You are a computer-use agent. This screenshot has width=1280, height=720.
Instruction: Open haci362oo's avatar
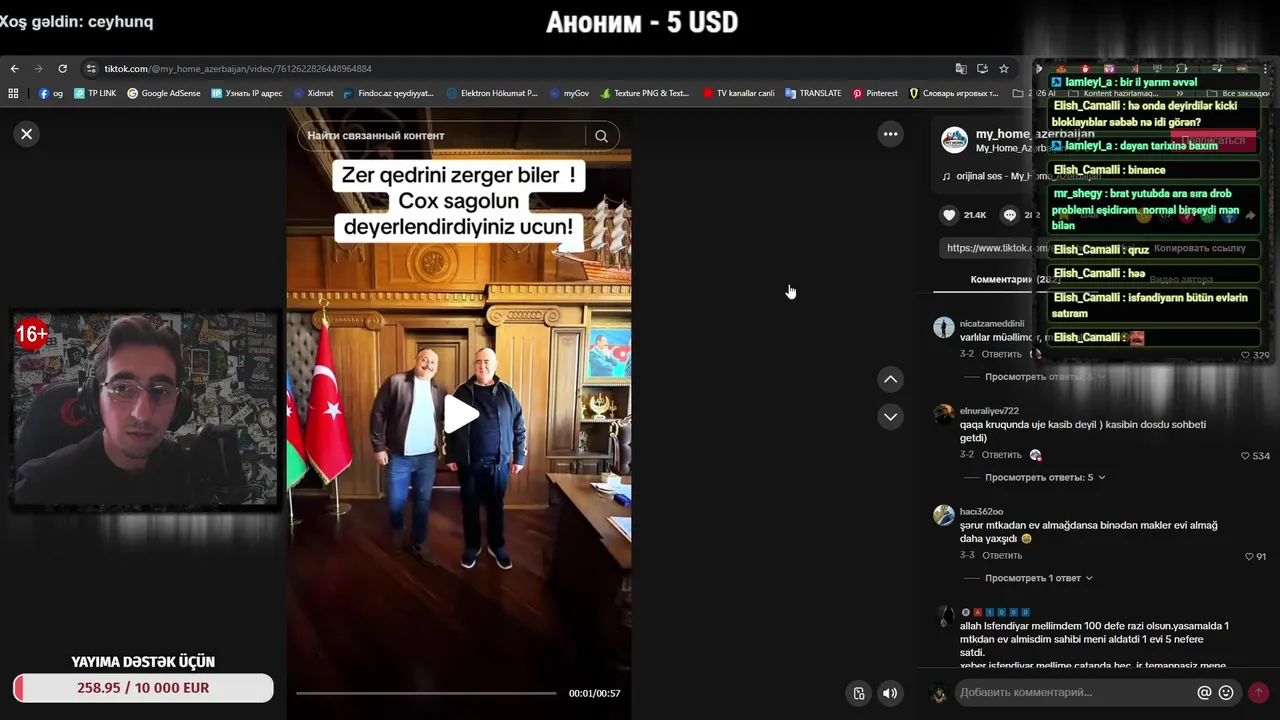coord(944,515)
